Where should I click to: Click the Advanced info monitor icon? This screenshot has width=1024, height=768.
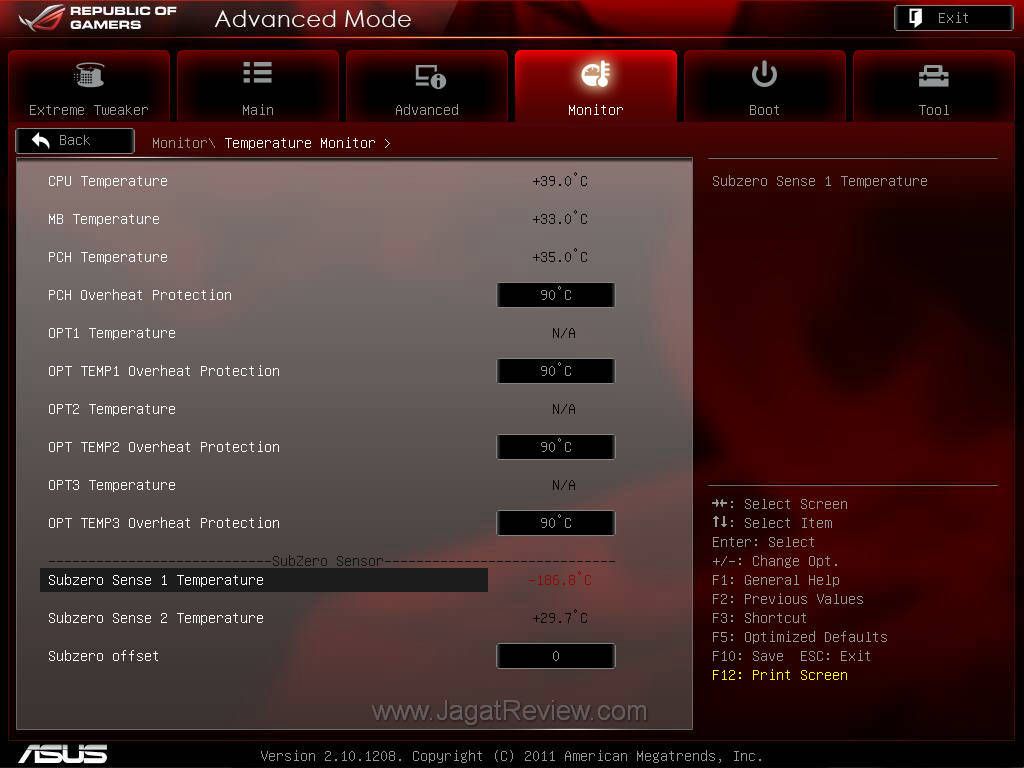coord(430,76)
